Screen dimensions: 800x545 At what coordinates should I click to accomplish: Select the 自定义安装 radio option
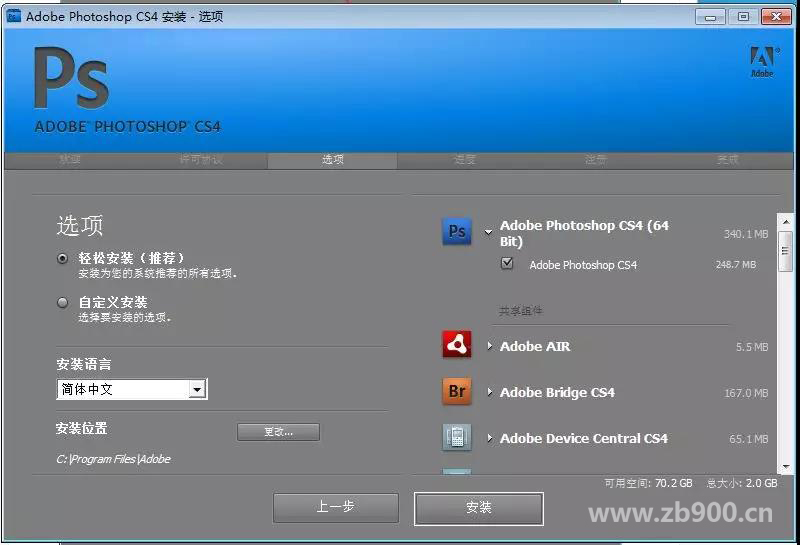[x=63, y=302]
